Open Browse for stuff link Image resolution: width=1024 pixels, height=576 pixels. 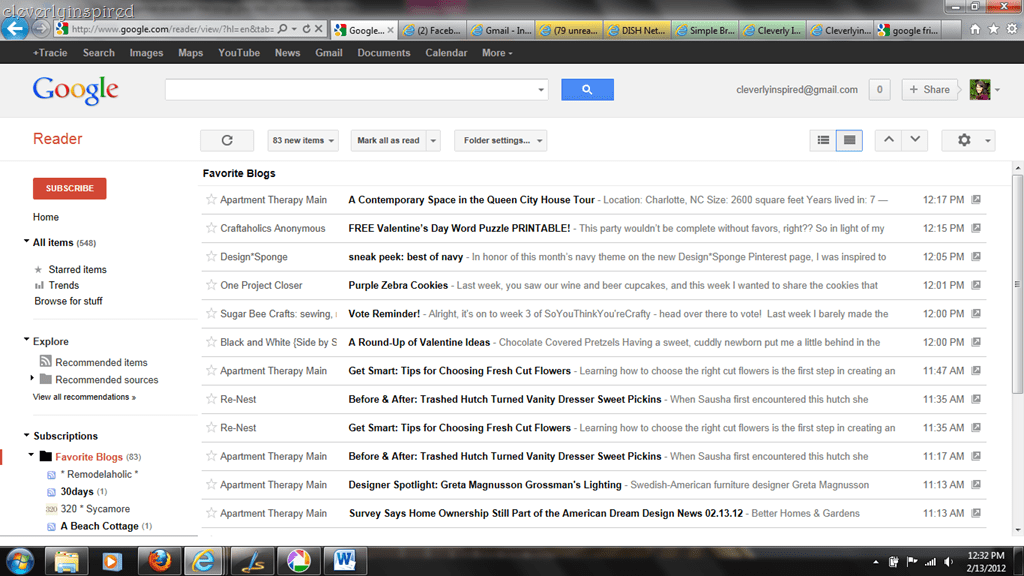point(69,301)
